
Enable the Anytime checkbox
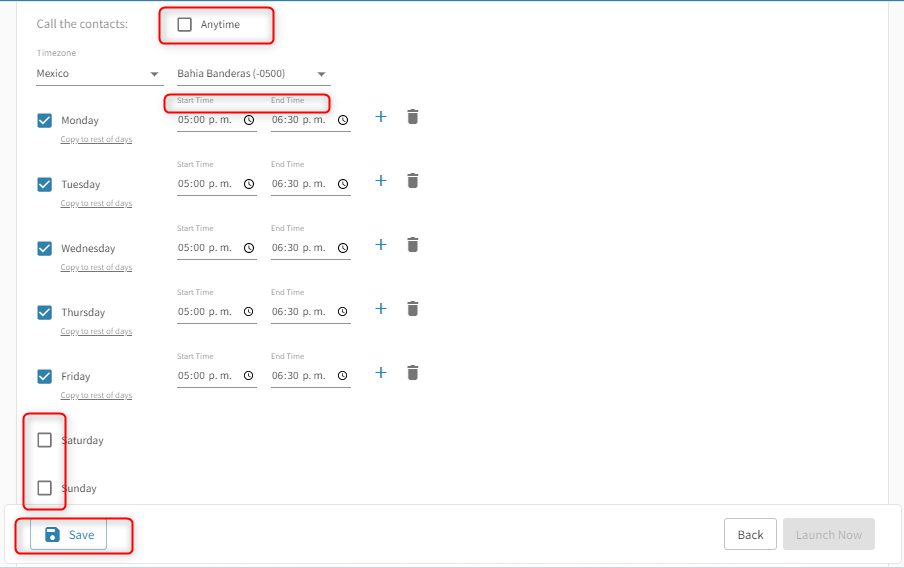pos(185,25)
